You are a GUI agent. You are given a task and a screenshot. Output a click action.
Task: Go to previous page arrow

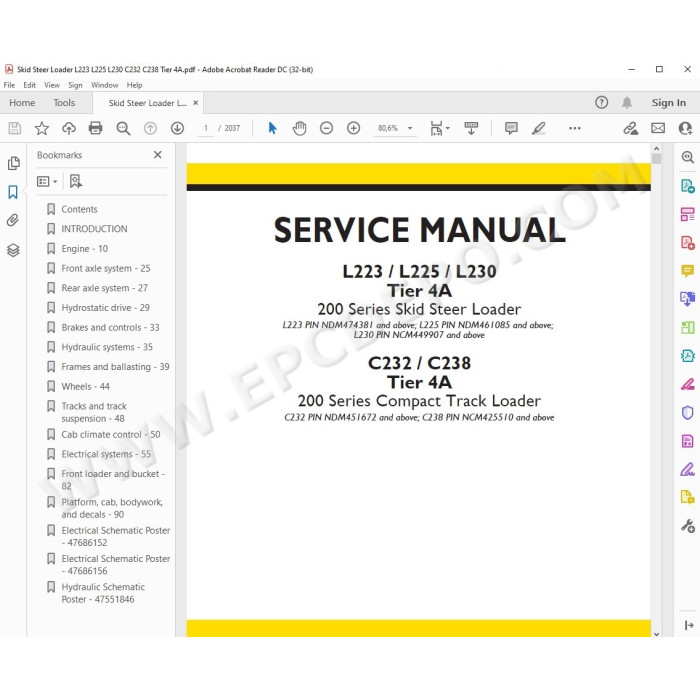tap(150, 128)
